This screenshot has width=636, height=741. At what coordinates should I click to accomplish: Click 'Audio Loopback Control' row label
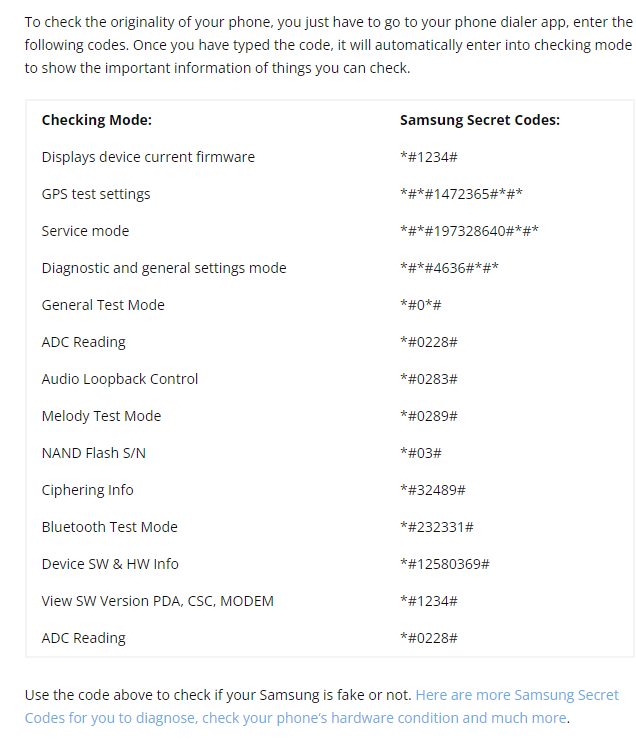(x=120, y=379)
